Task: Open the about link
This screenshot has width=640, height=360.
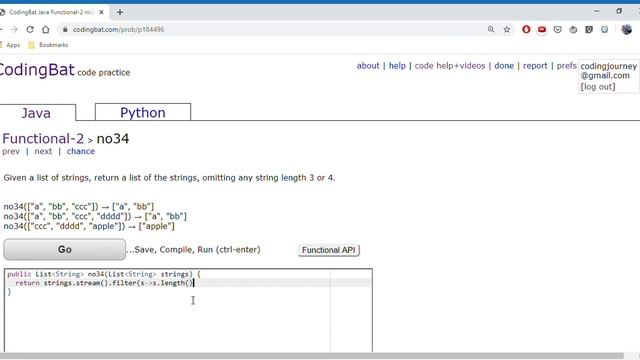Action: (x=368, y=66)
